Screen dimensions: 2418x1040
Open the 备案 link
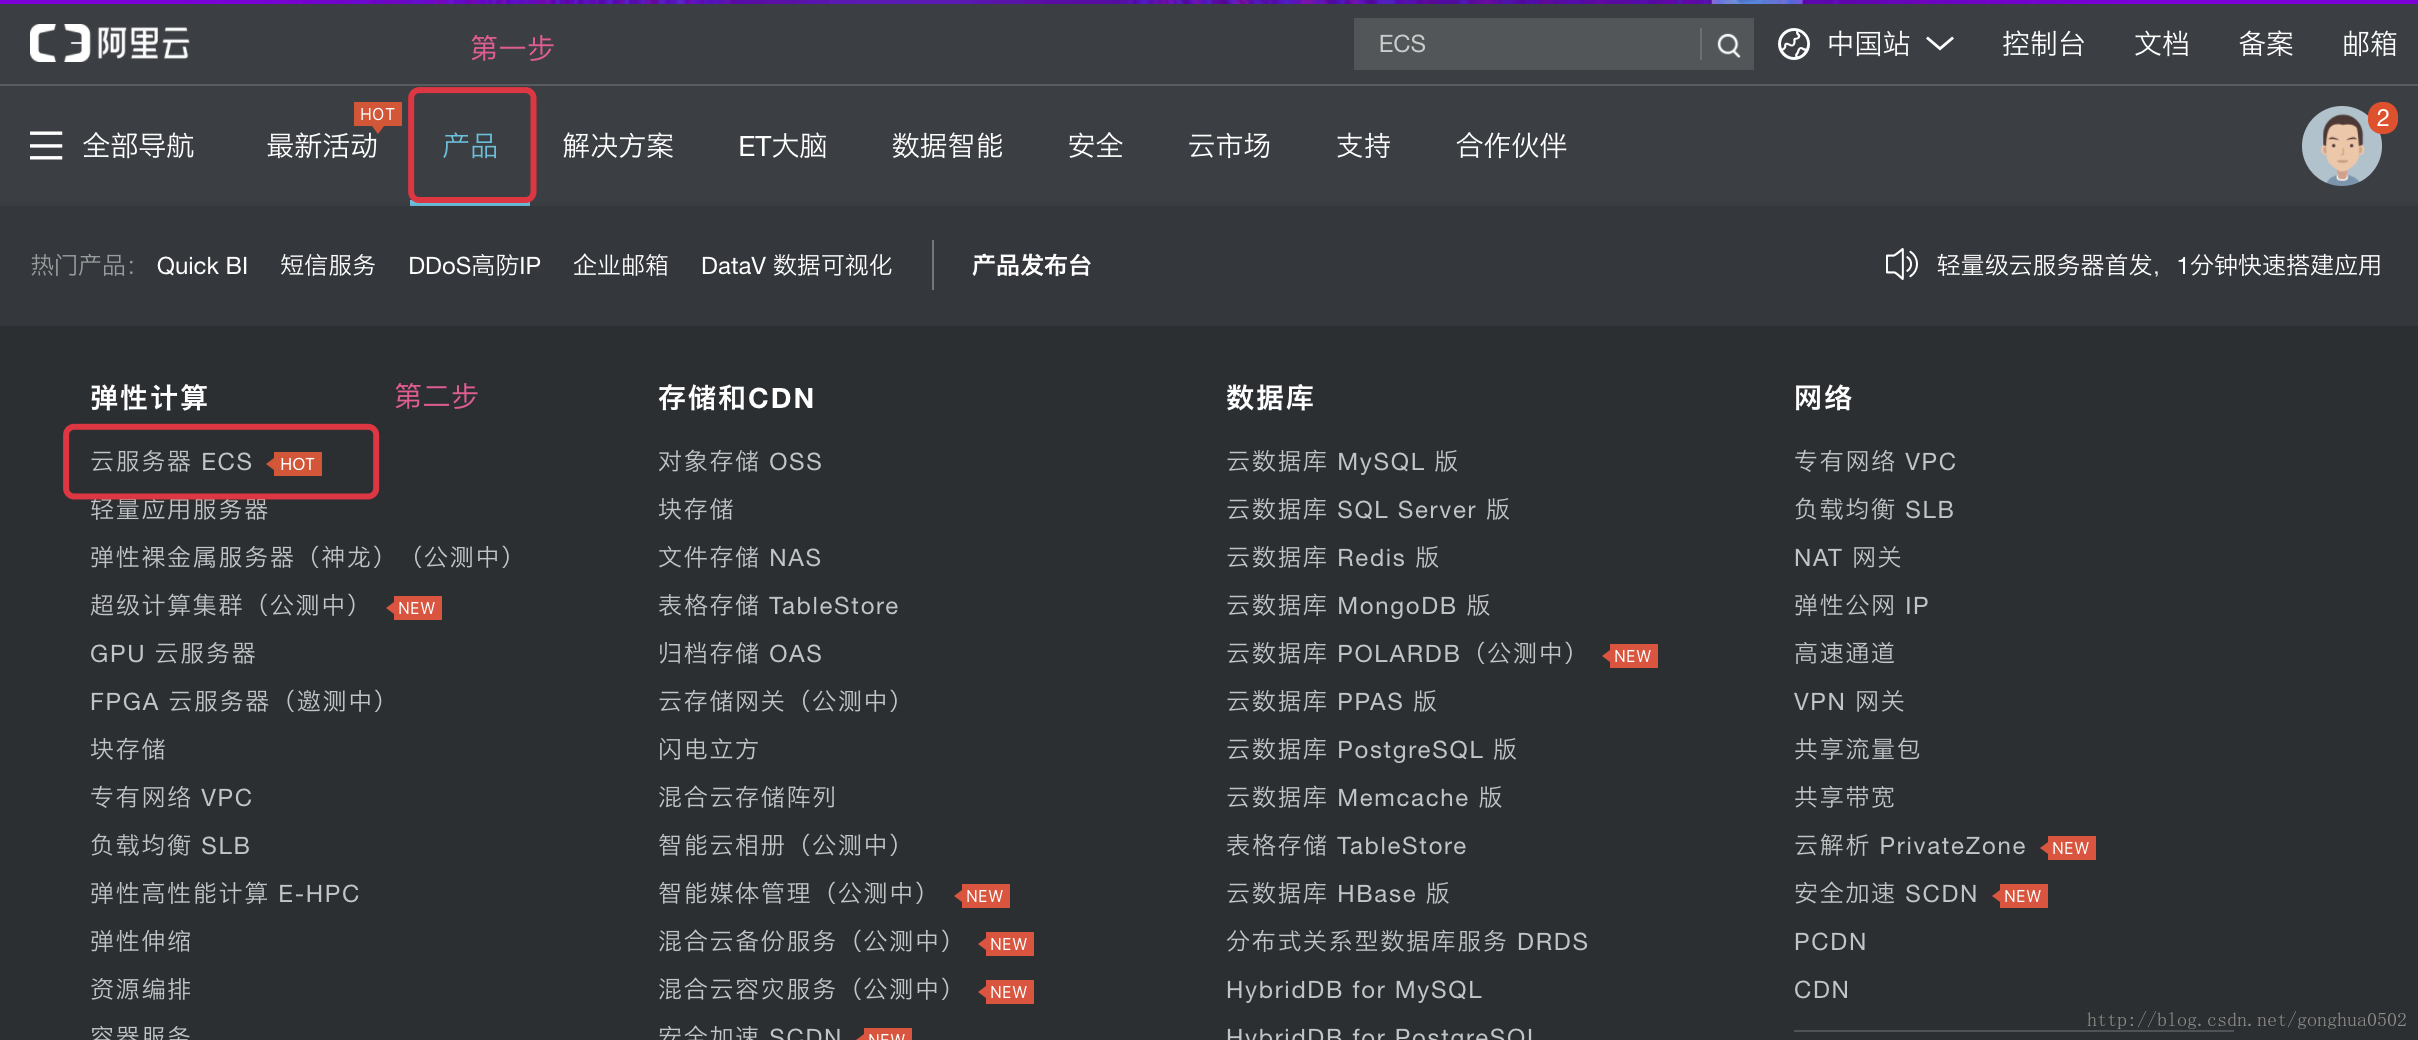pyautogui.click(x=2265, y=44)
